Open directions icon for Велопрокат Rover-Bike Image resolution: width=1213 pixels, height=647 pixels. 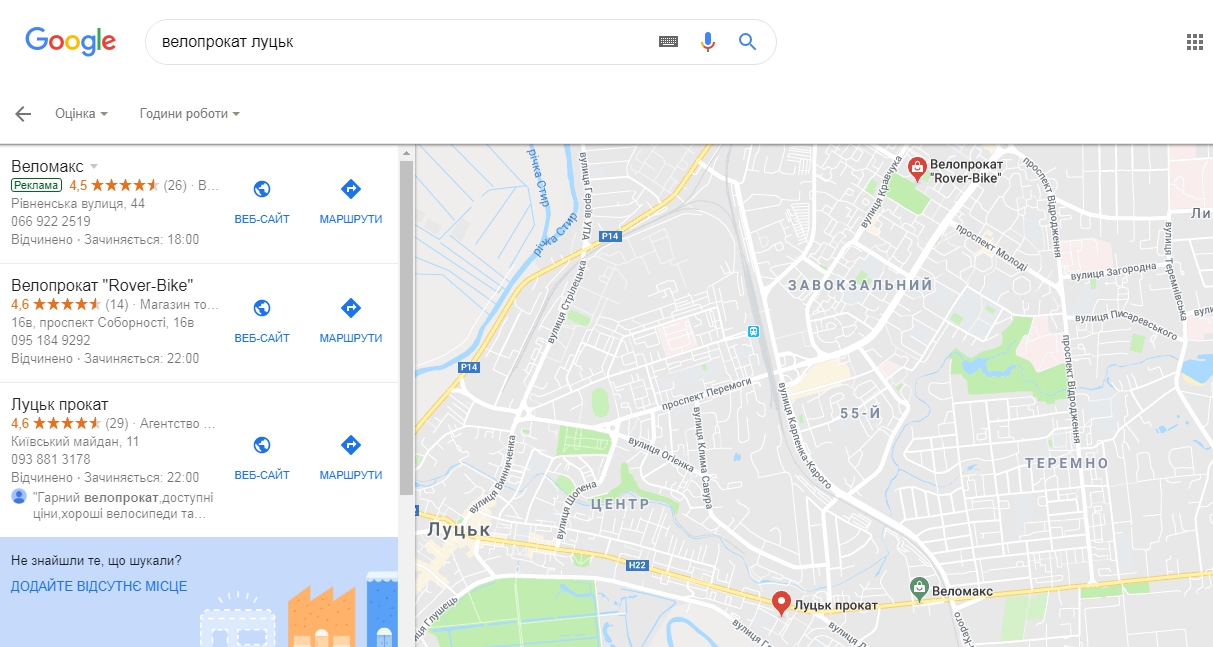point(351,308)
